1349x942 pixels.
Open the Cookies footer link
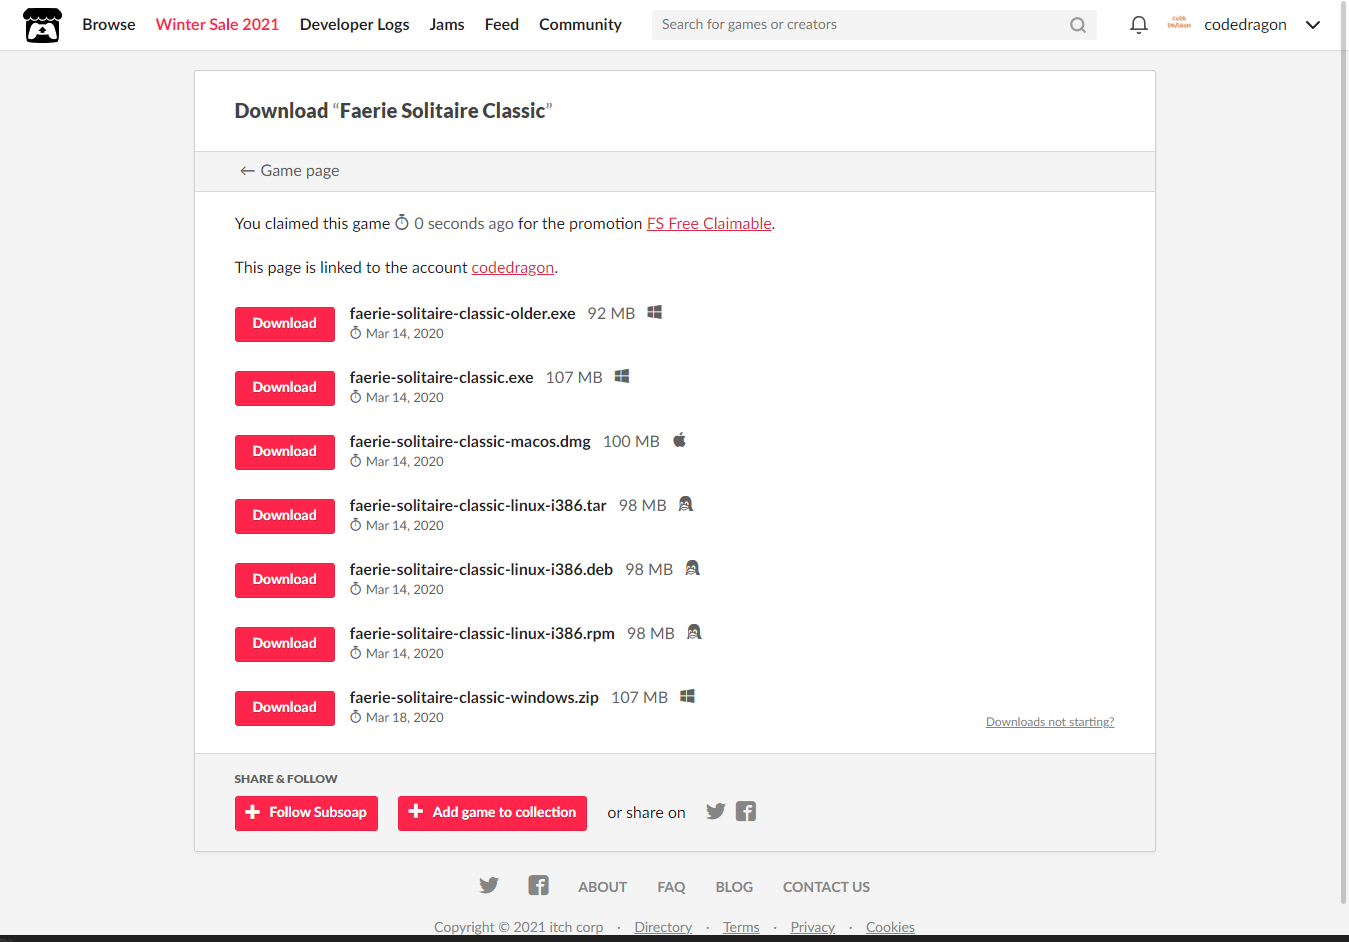tap(890, 927)
